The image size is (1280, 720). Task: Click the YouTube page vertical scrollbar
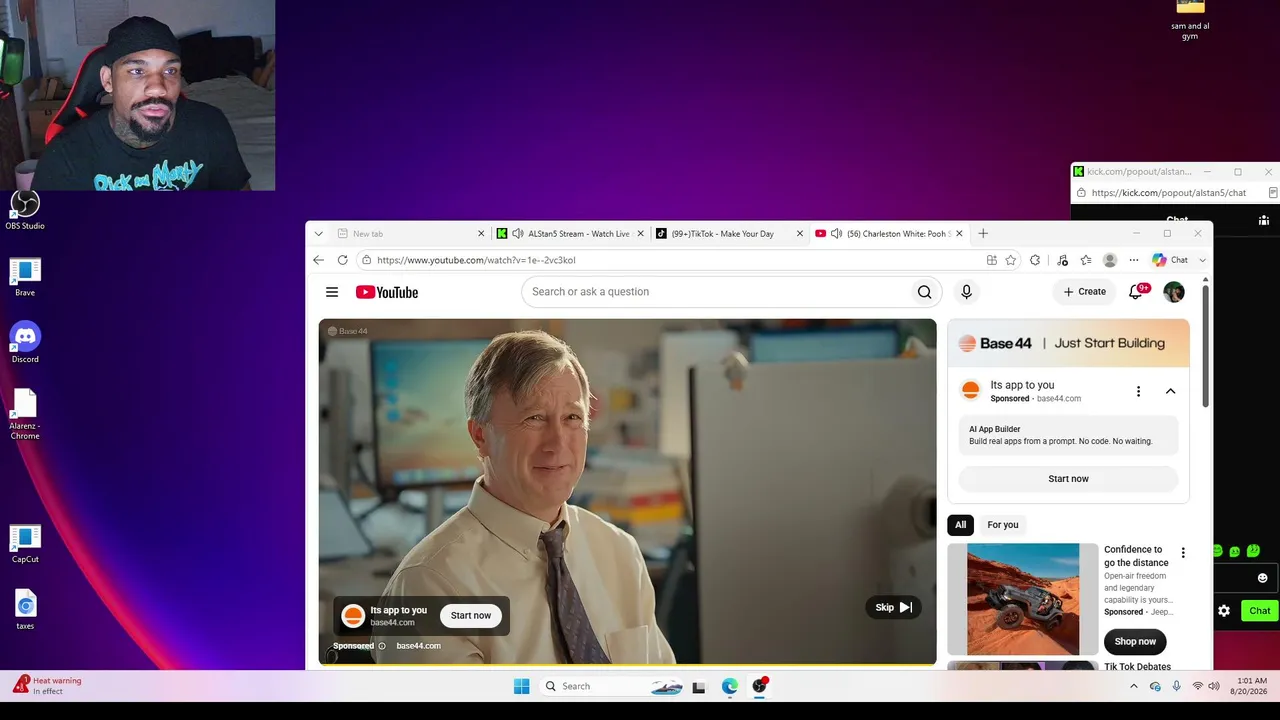point(1205,346)
